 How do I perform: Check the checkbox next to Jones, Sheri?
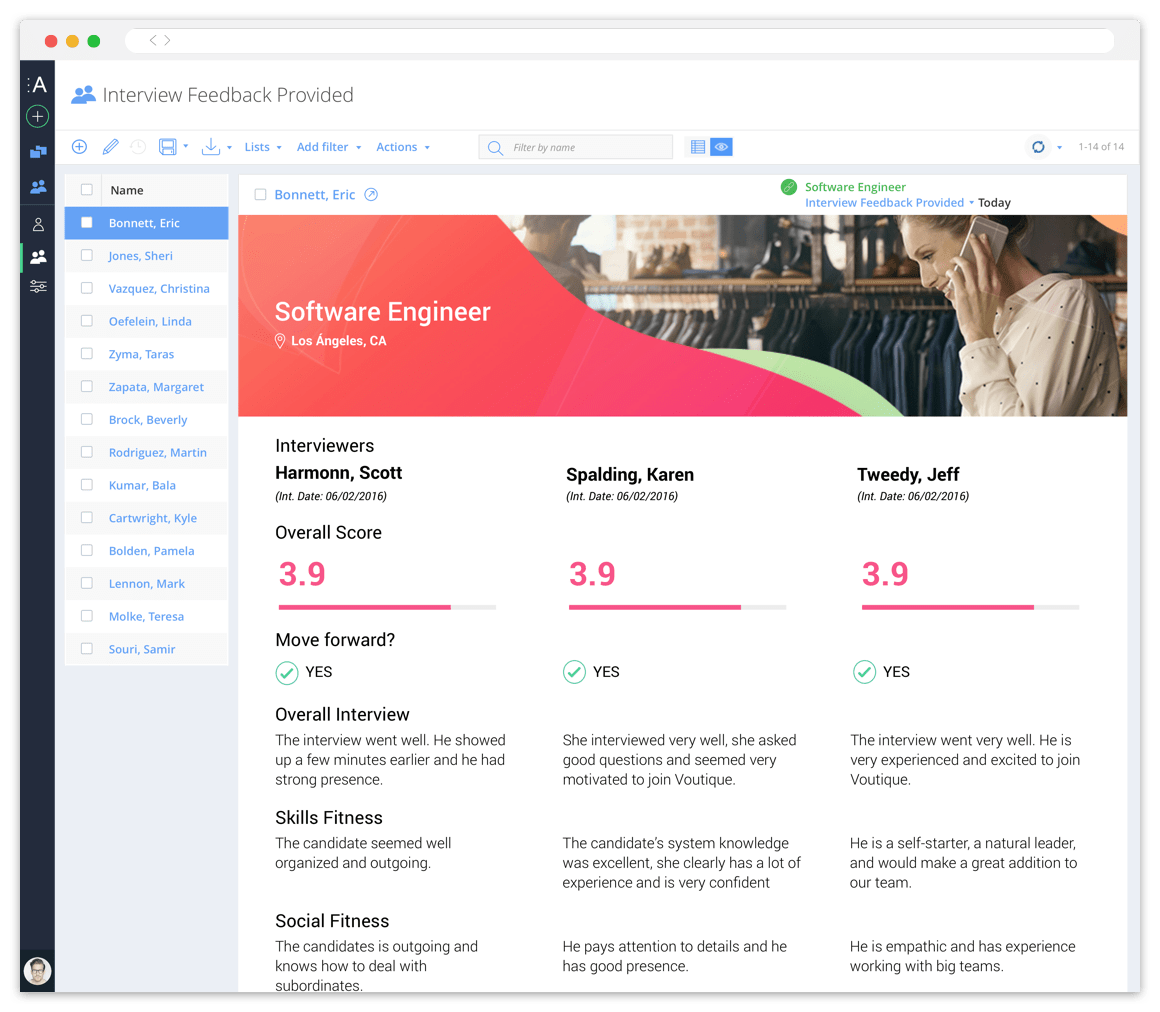[85, 255]
